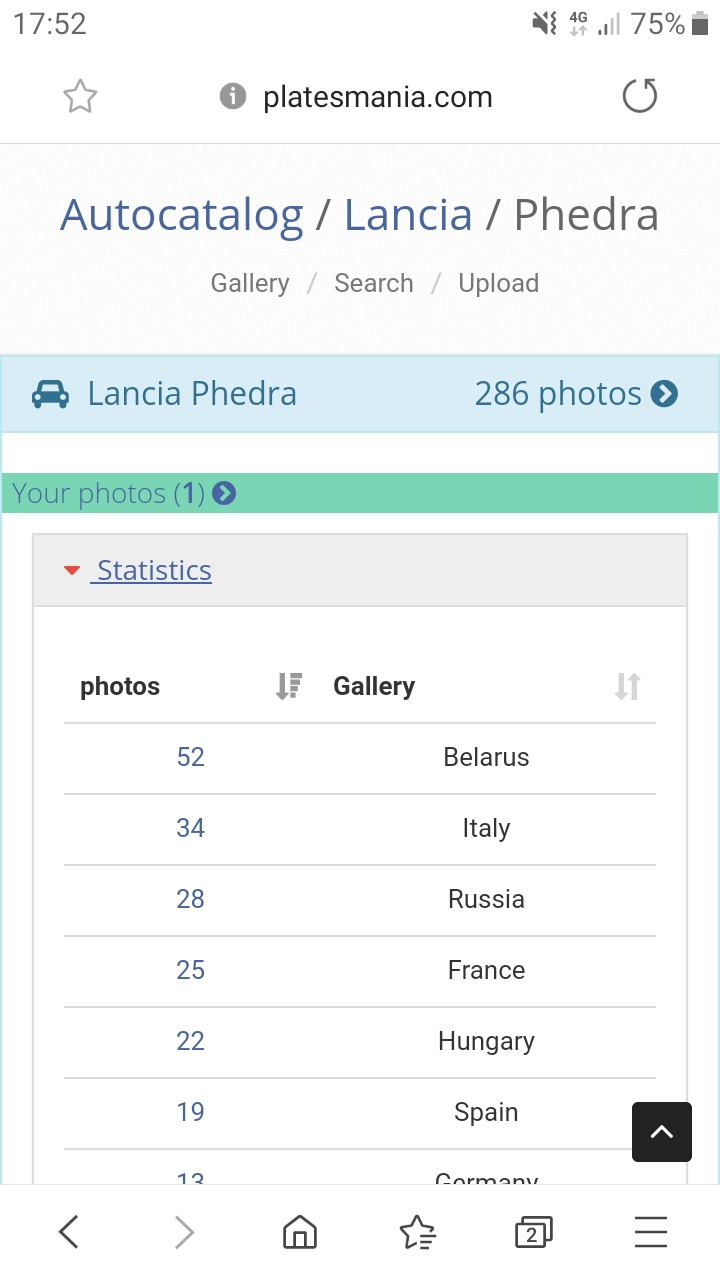This screenshot has height=1280, width=720.
Task: Go to the Upload section
Action: pos(498,283)
